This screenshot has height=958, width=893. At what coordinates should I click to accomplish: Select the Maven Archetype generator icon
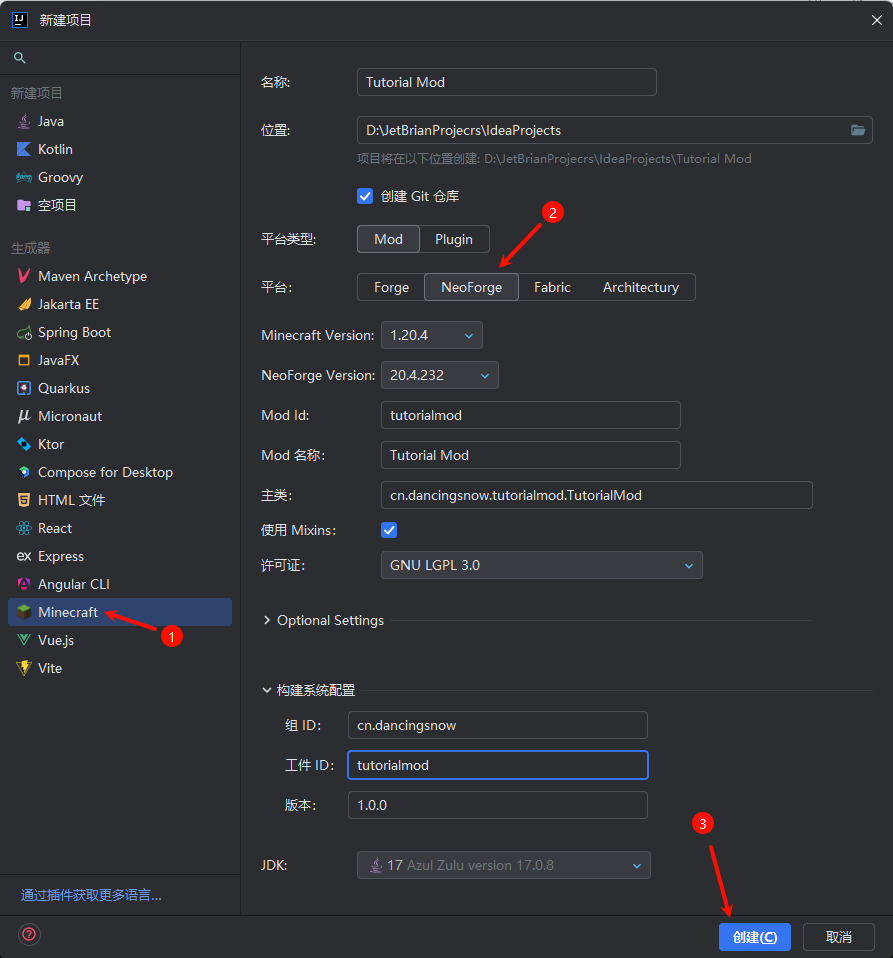pyautogui.click(x=24, y=276)
